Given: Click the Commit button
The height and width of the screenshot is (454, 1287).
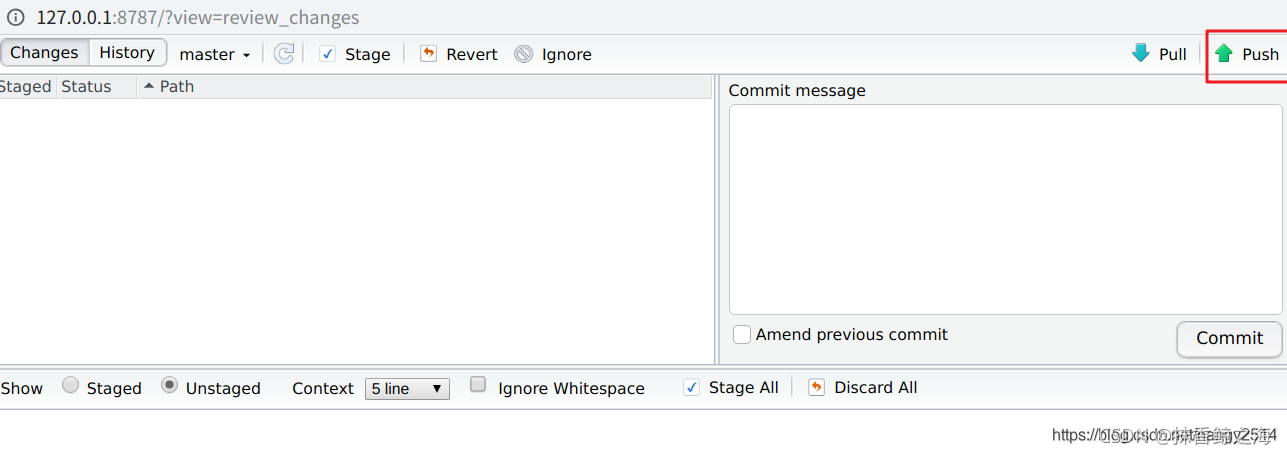Looking at the screenshot, I should pyautogui.click(x=1229, y=338).
